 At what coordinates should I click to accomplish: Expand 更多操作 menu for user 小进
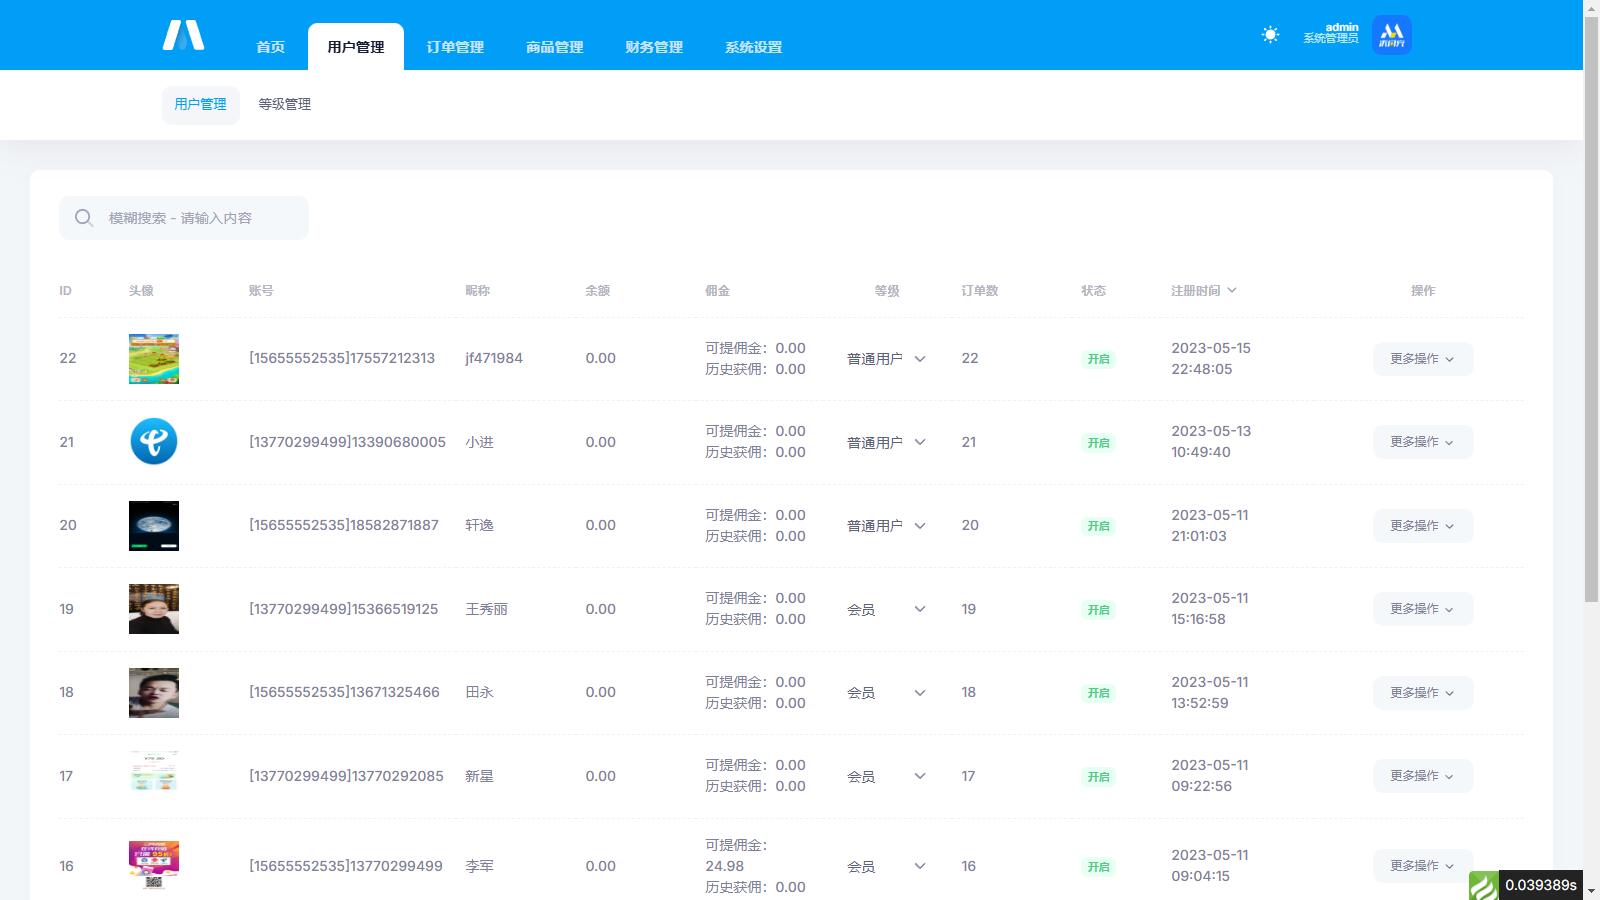1422,442
